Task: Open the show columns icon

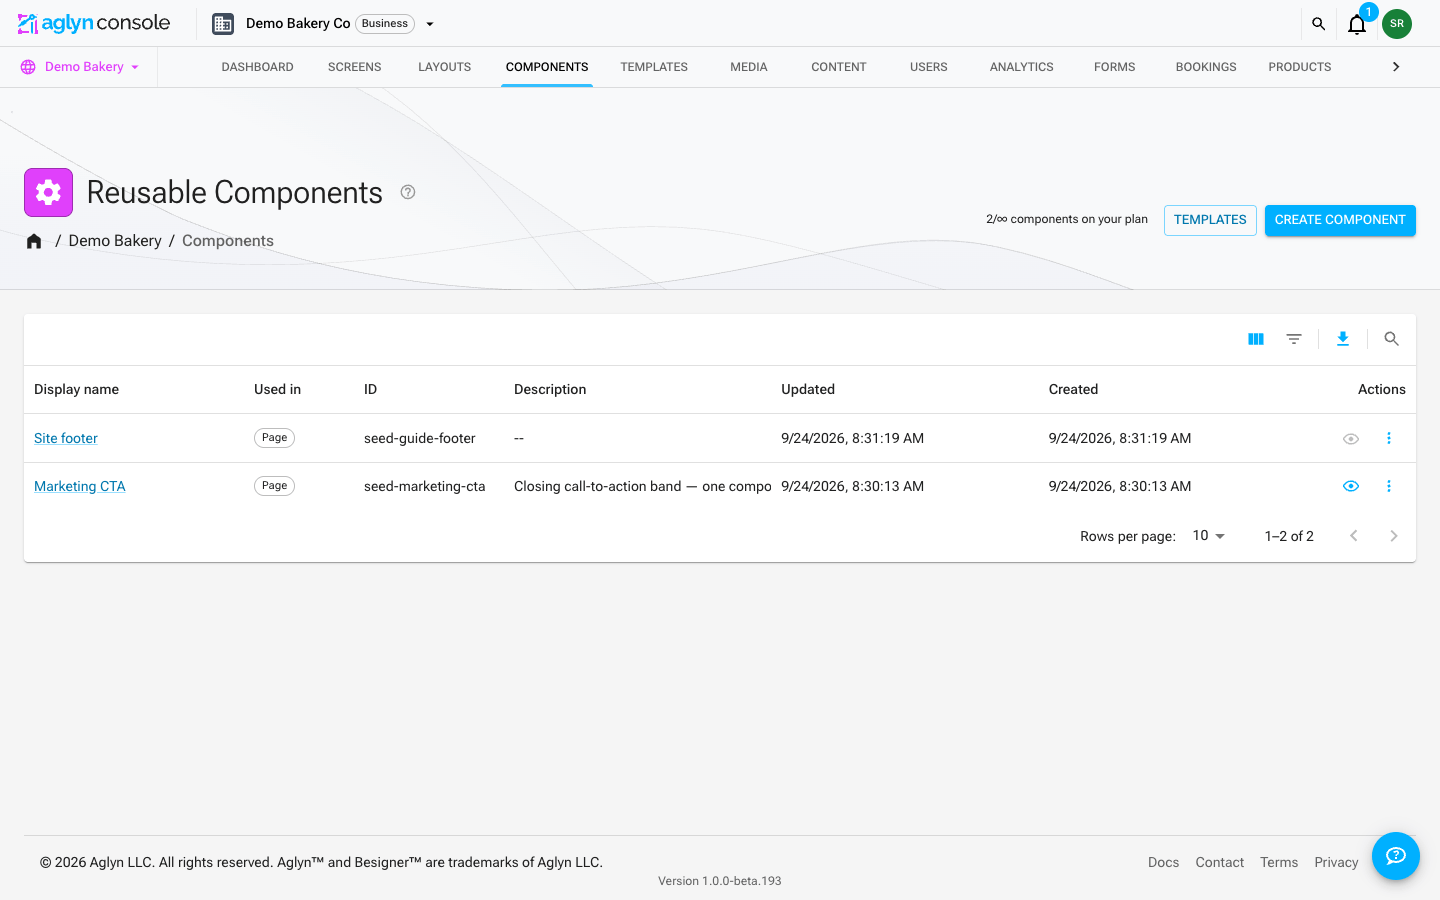Action: [1256, 339]
